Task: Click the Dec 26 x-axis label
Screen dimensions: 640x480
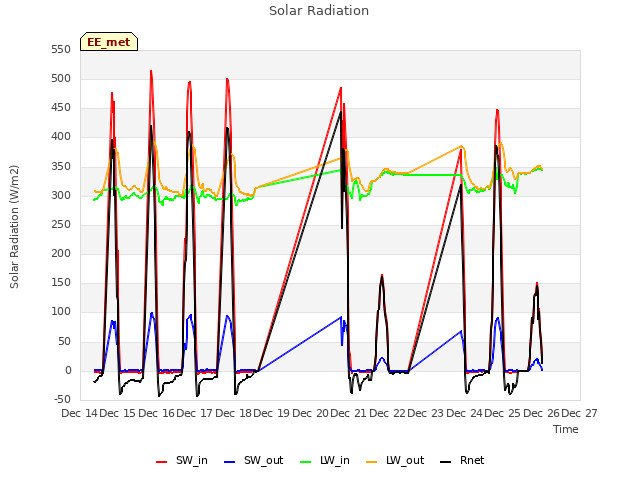Action: (541, 413)
